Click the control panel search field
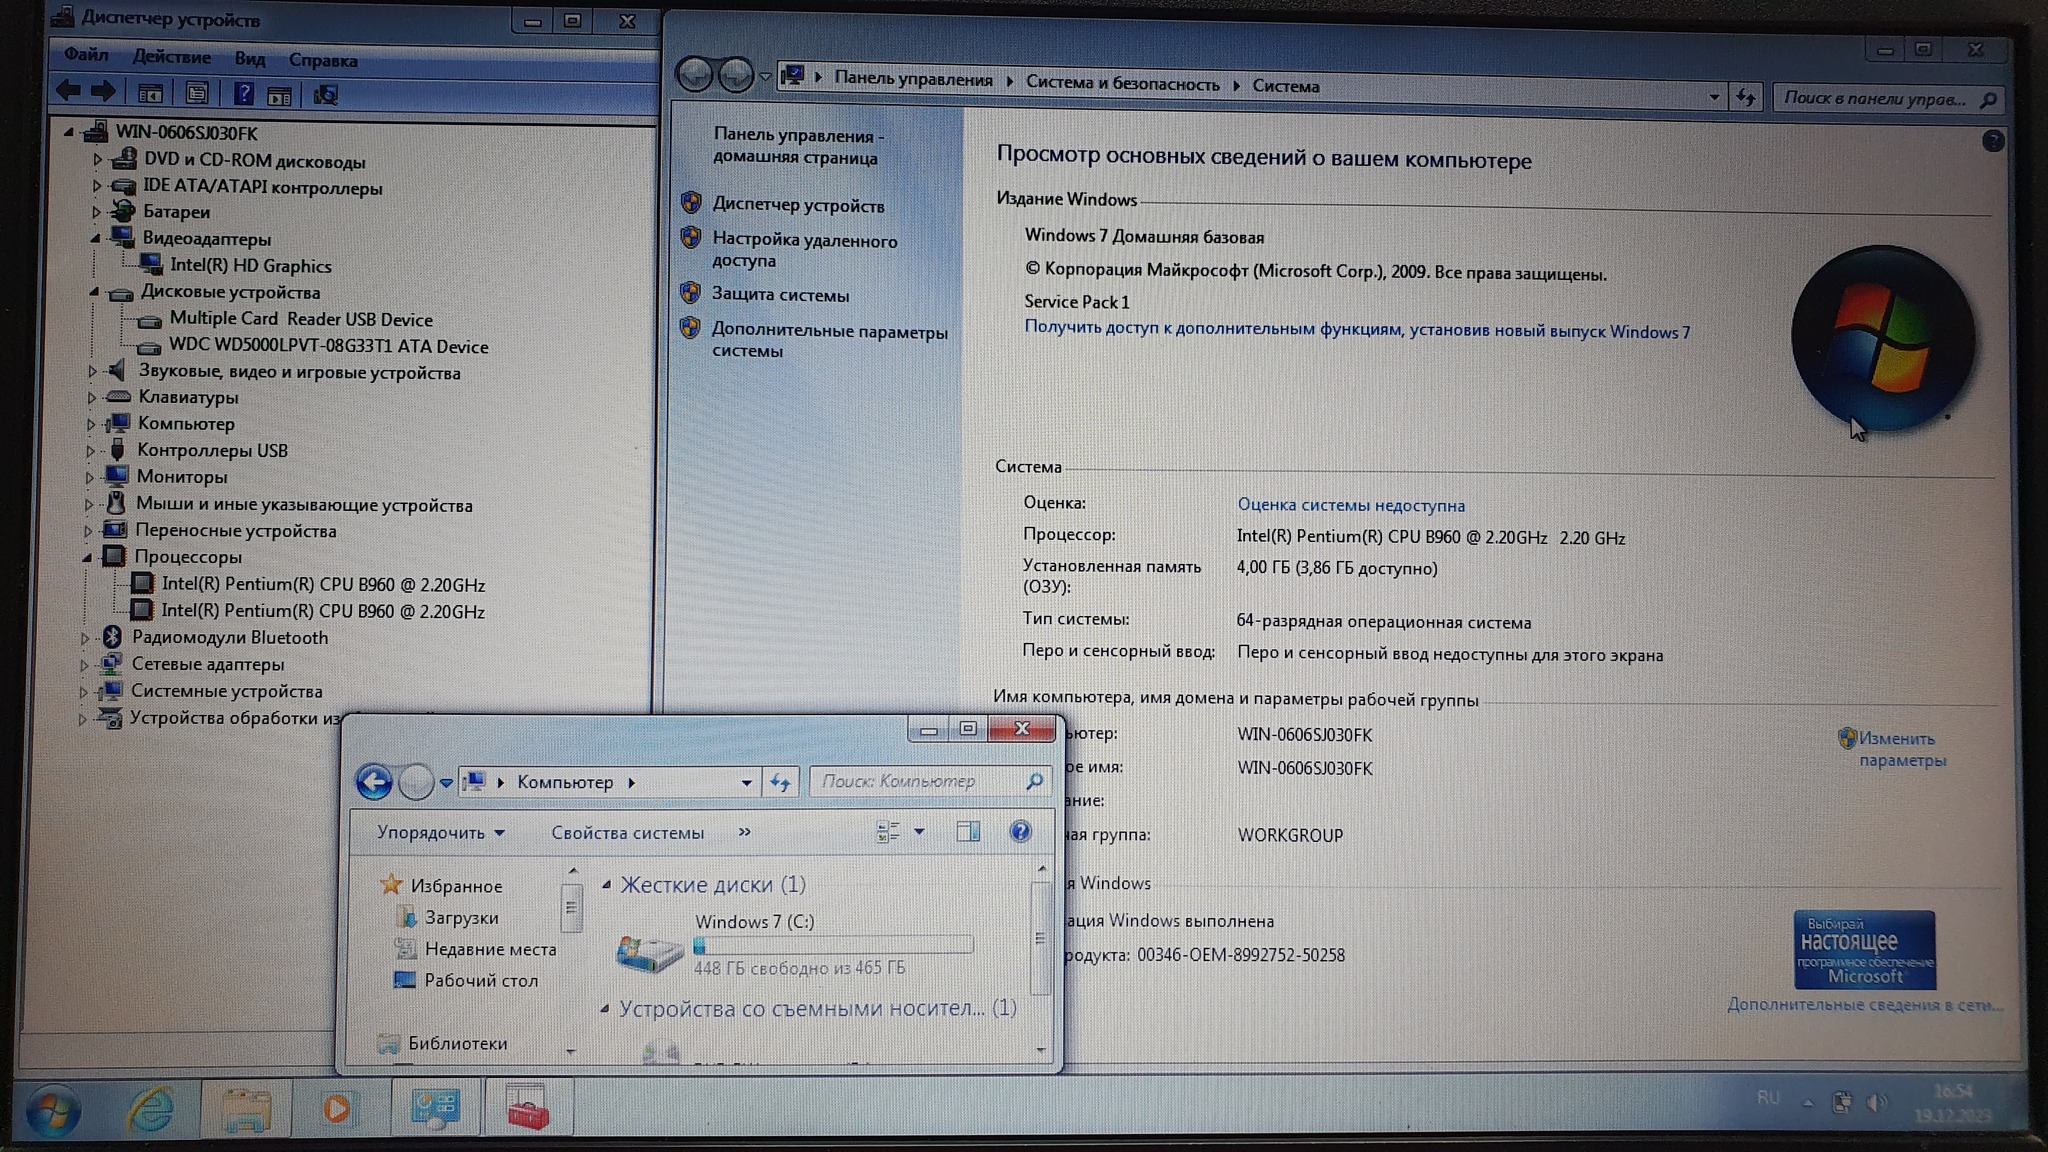The width and height of the screenshot is (2048, 1152). tap(1876, 98)
